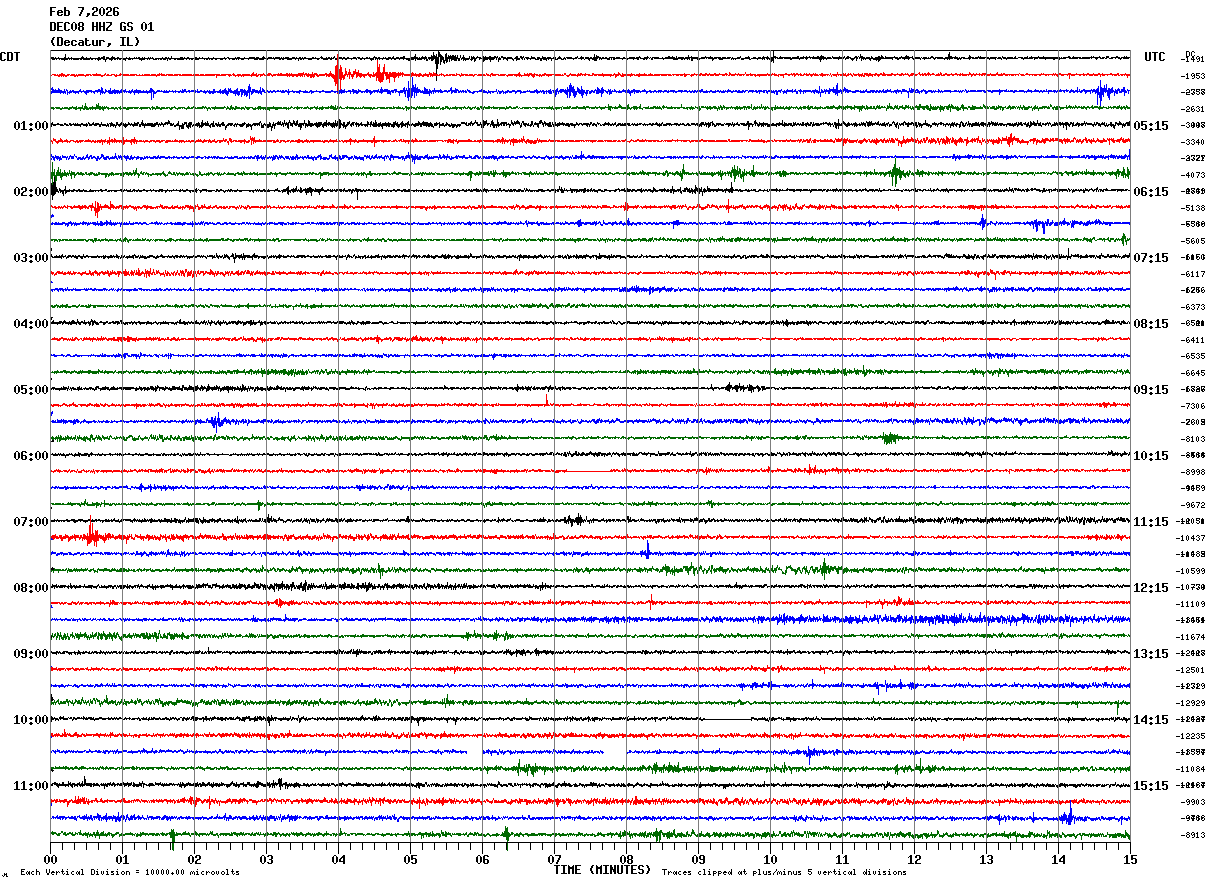Select DC offset value -6373
Screen dimensions: 1210x886
pyautogui.click(x=1193, y=307)
